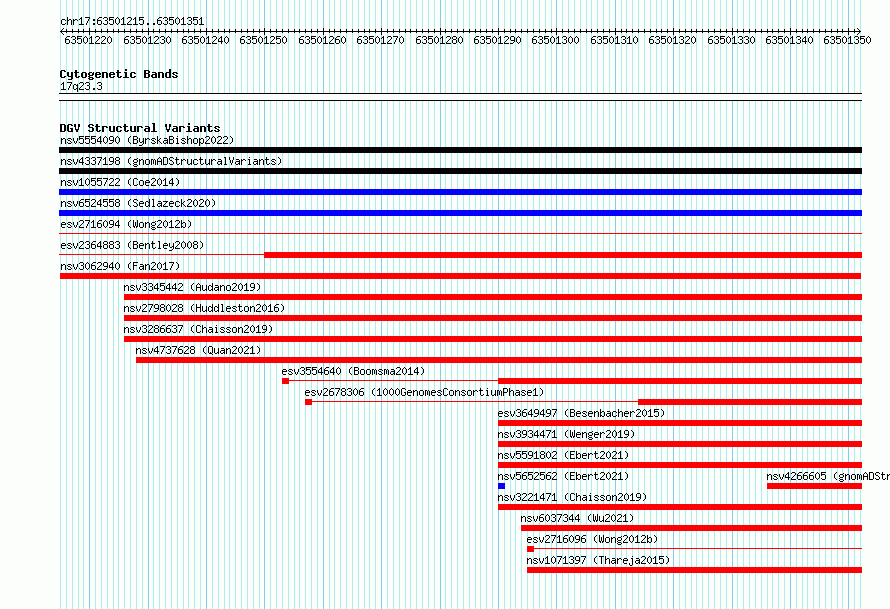Click ruler position 63501250
This screenshot has height=609, width=890.
[x=263, y=40]
